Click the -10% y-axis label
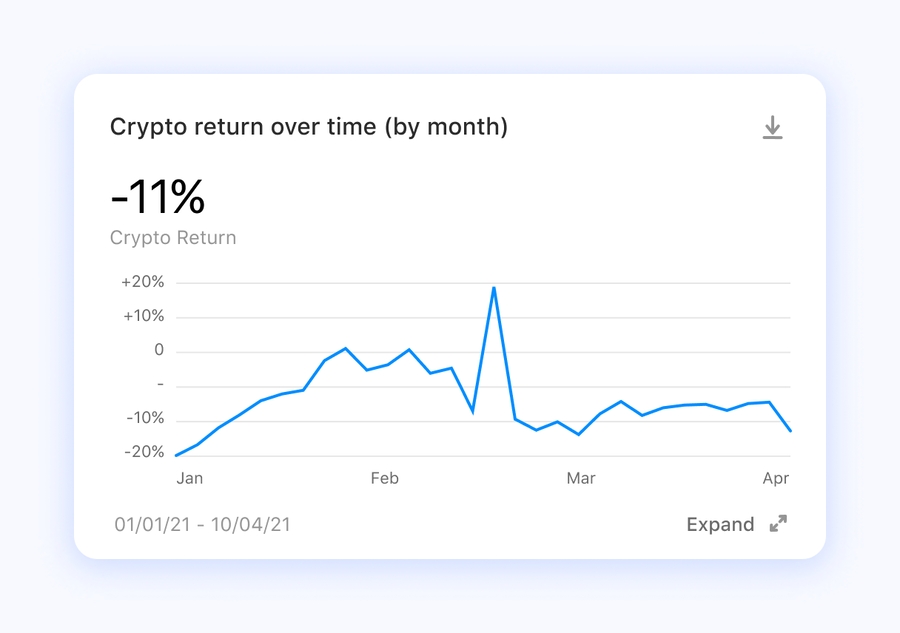This screenshot has width=900, height=633. point(144,418)
